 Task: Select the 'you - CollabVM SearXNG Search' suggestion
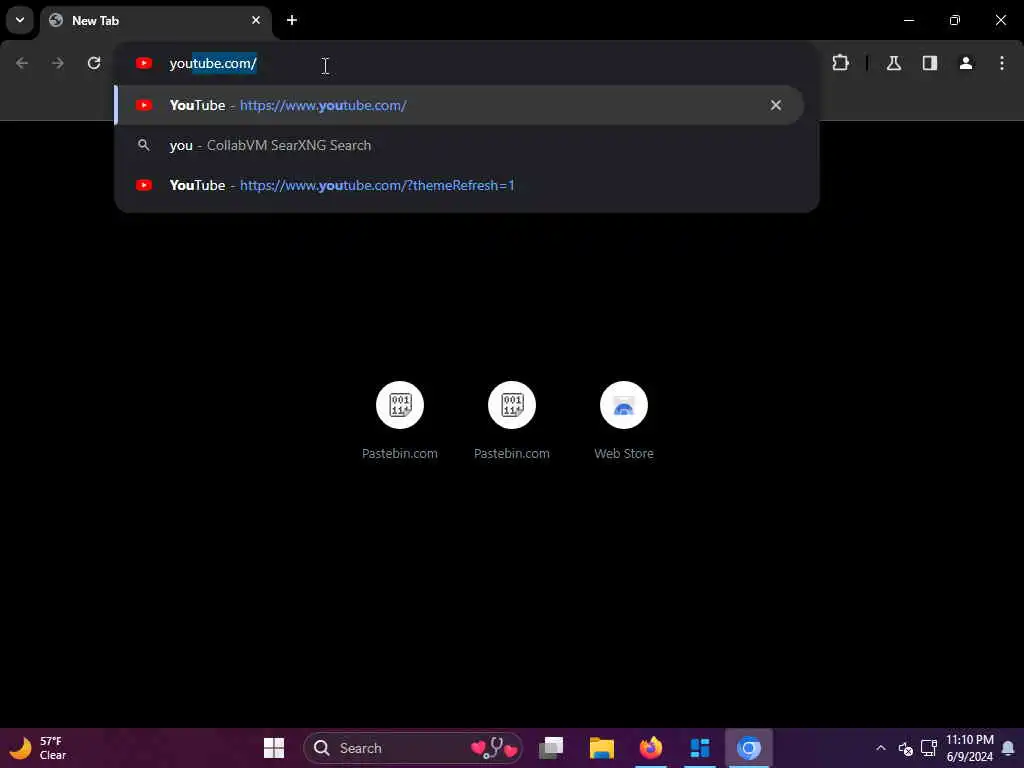click(x=458, y=146)
